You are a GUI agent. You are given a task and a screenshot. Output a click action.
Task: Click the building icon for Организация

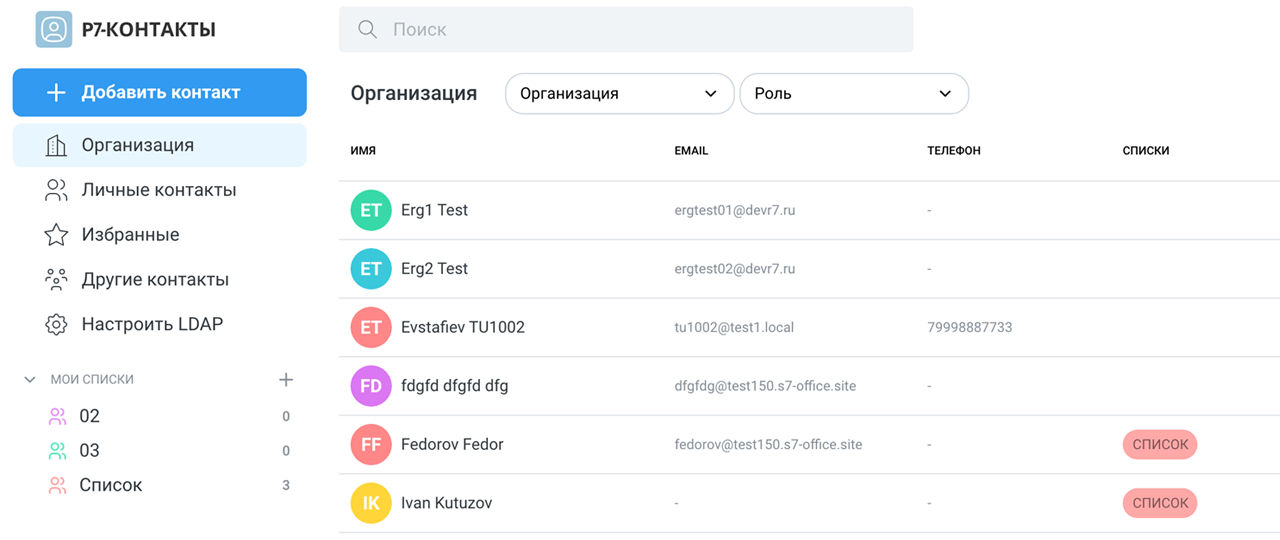(56, 146)
